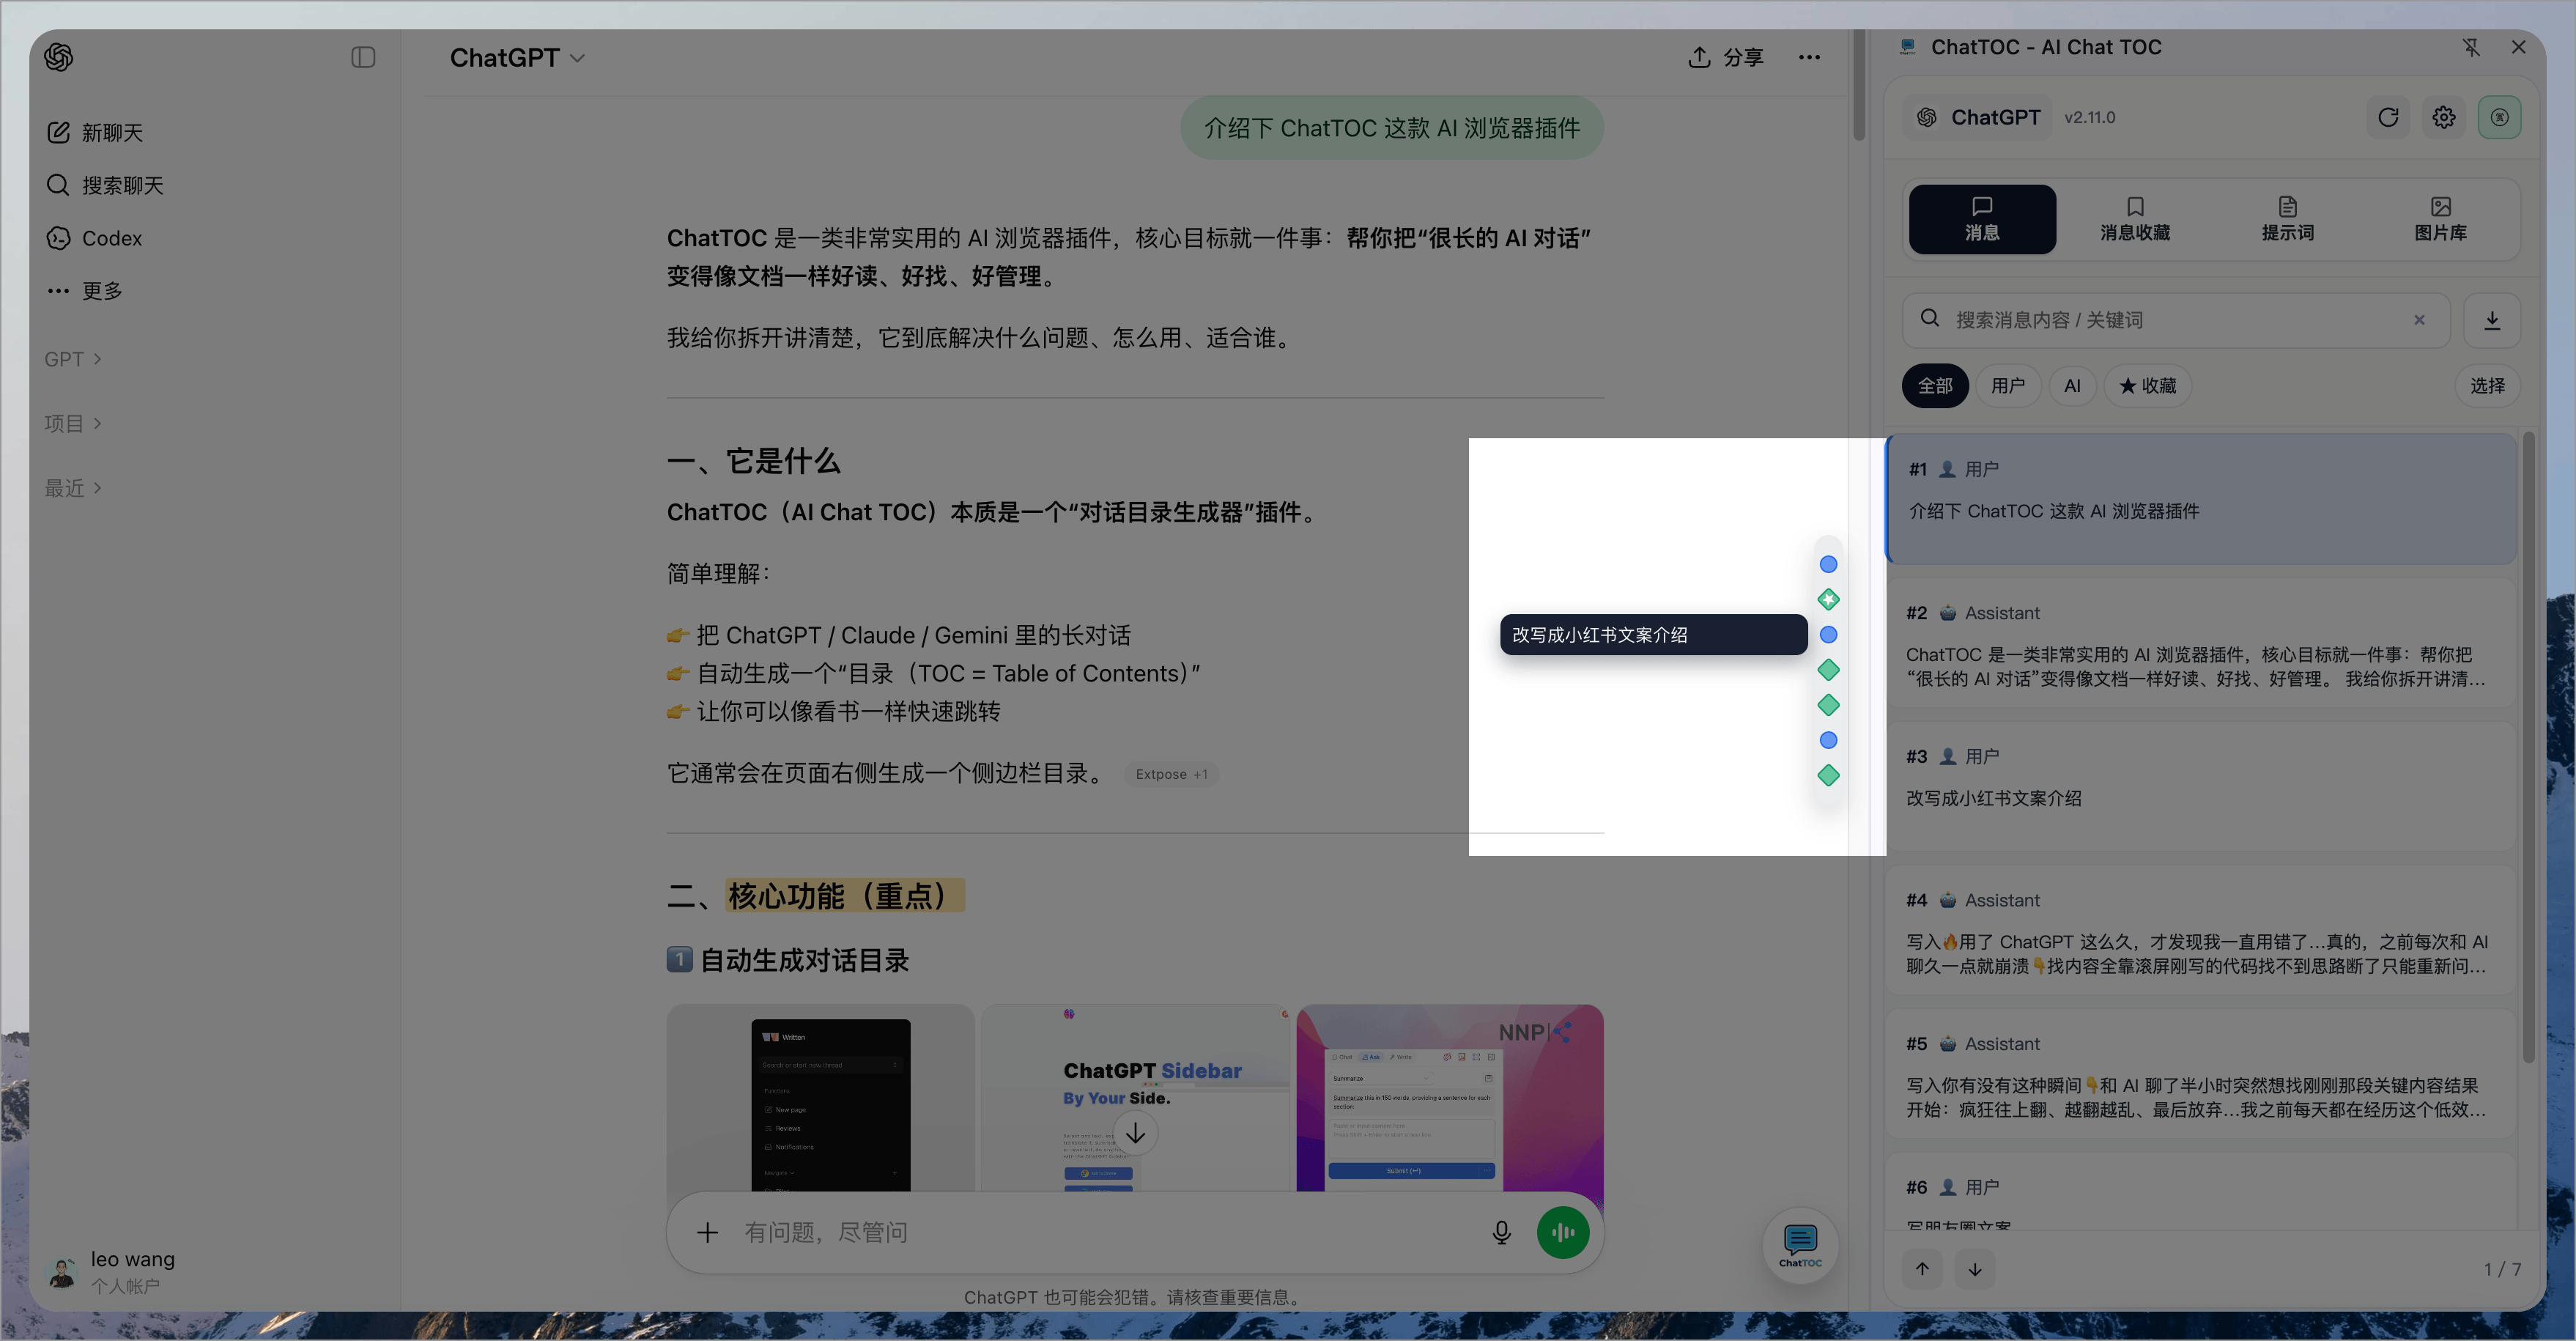This screenshot has height=1341, width=2576.
Task: Click the plus attach icon in input
Action: point(707,1232)
